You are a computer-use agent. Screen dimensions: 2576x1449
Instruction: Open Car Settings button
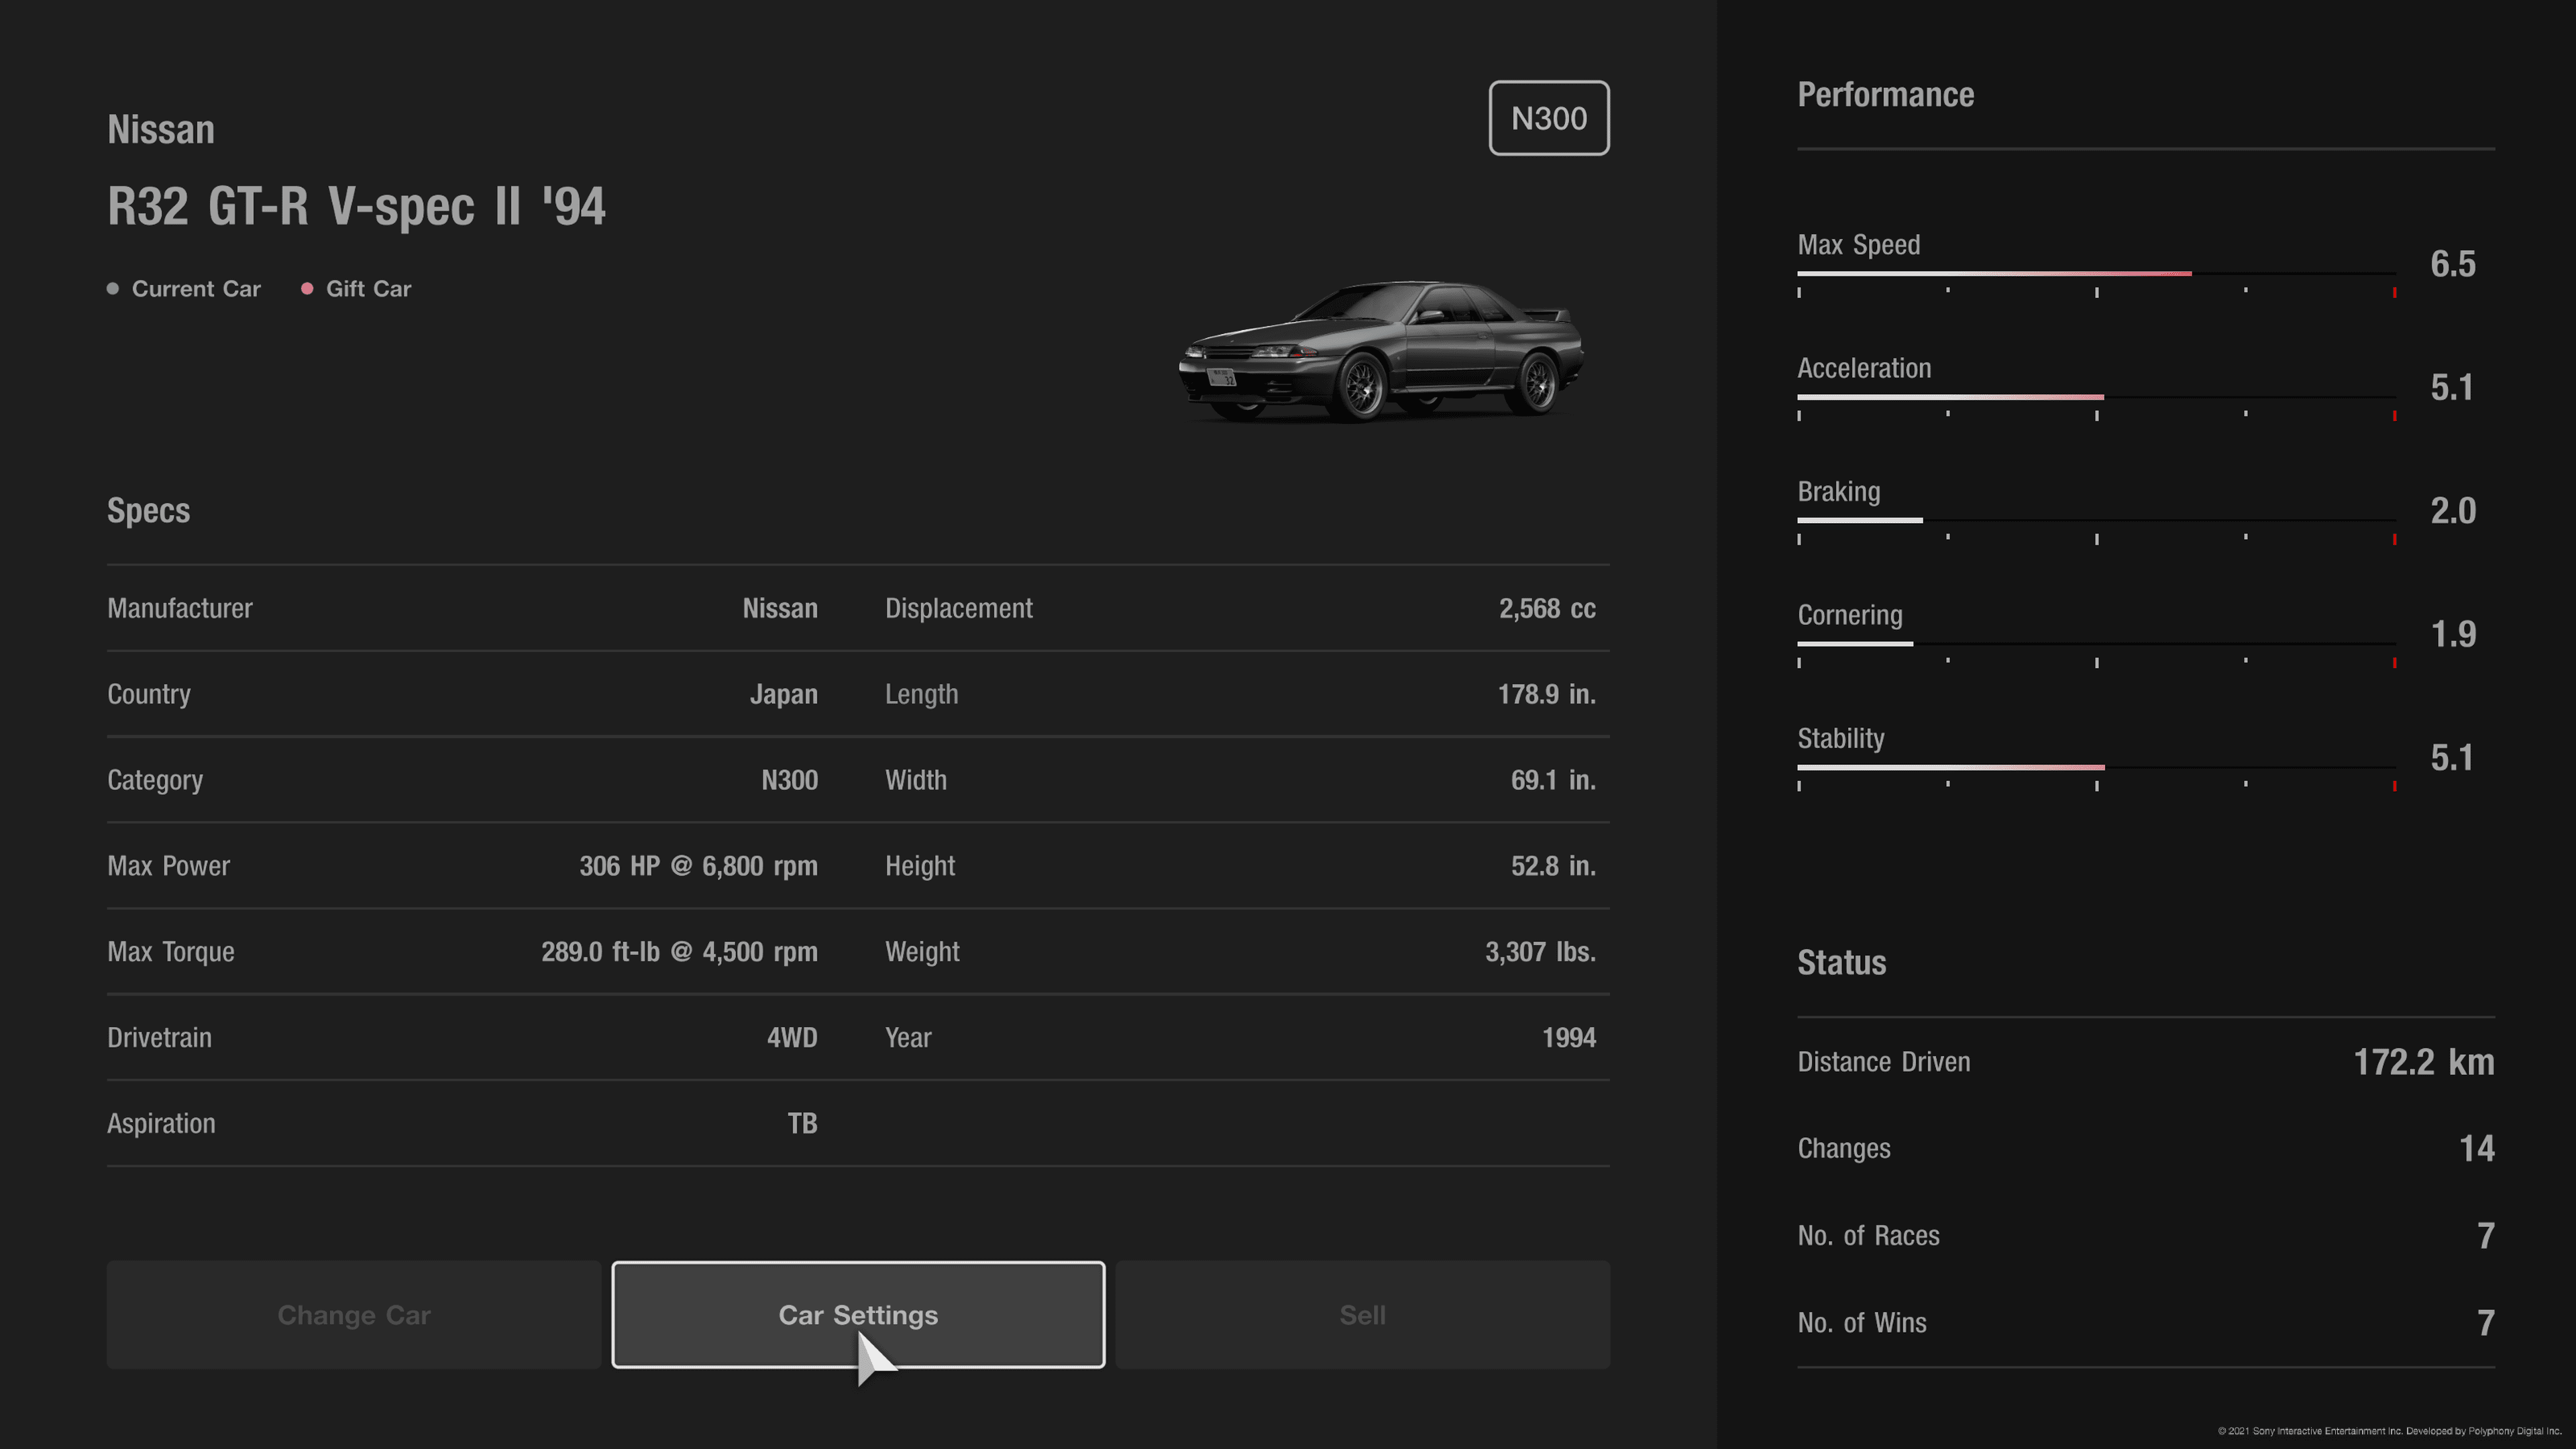click(858, 1314)
